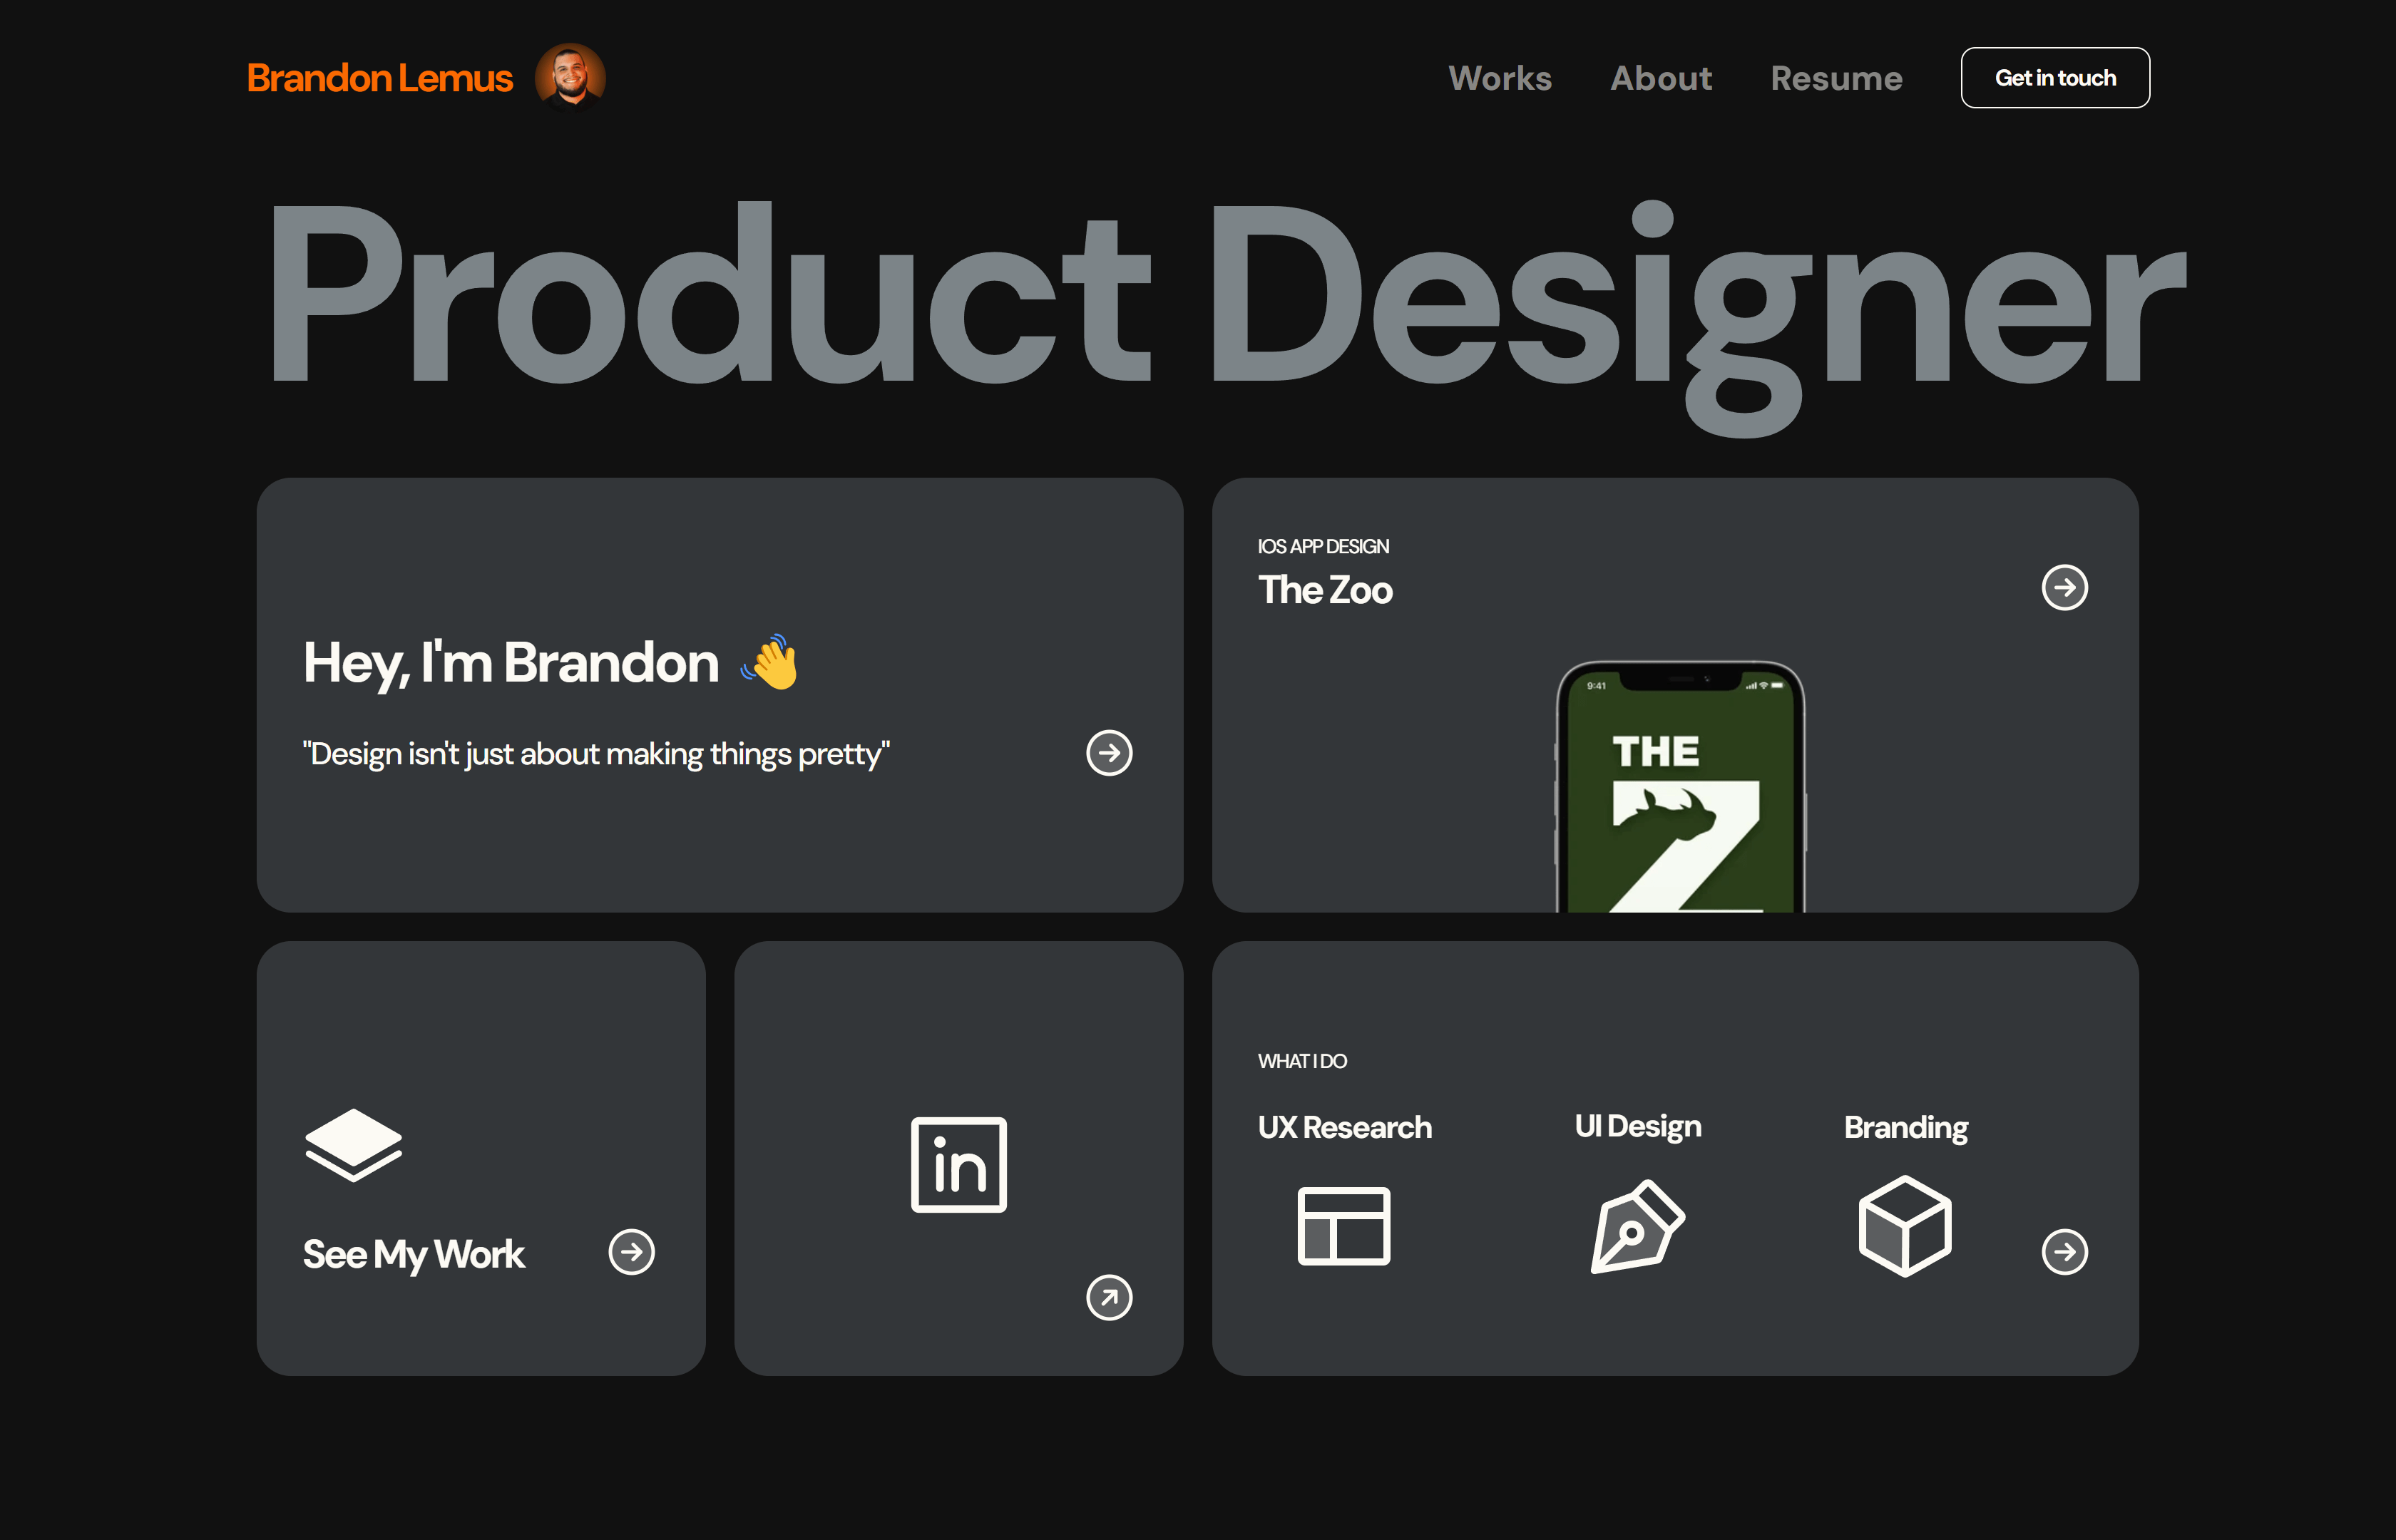The height and width of the screenshot is (1540, 2396).
Task: Click the See My Work text
Action: point(413,1254)
